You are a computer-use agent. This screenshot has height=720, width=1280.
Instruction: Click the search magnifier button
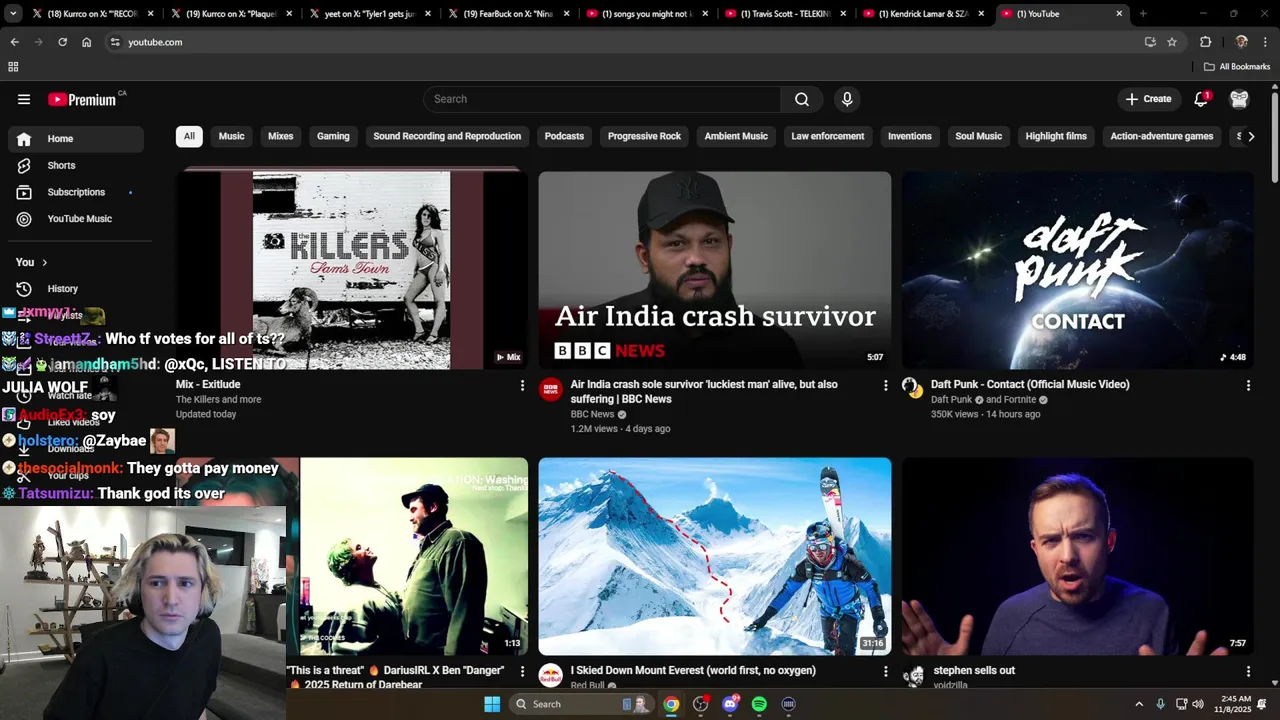coord(802,99)
